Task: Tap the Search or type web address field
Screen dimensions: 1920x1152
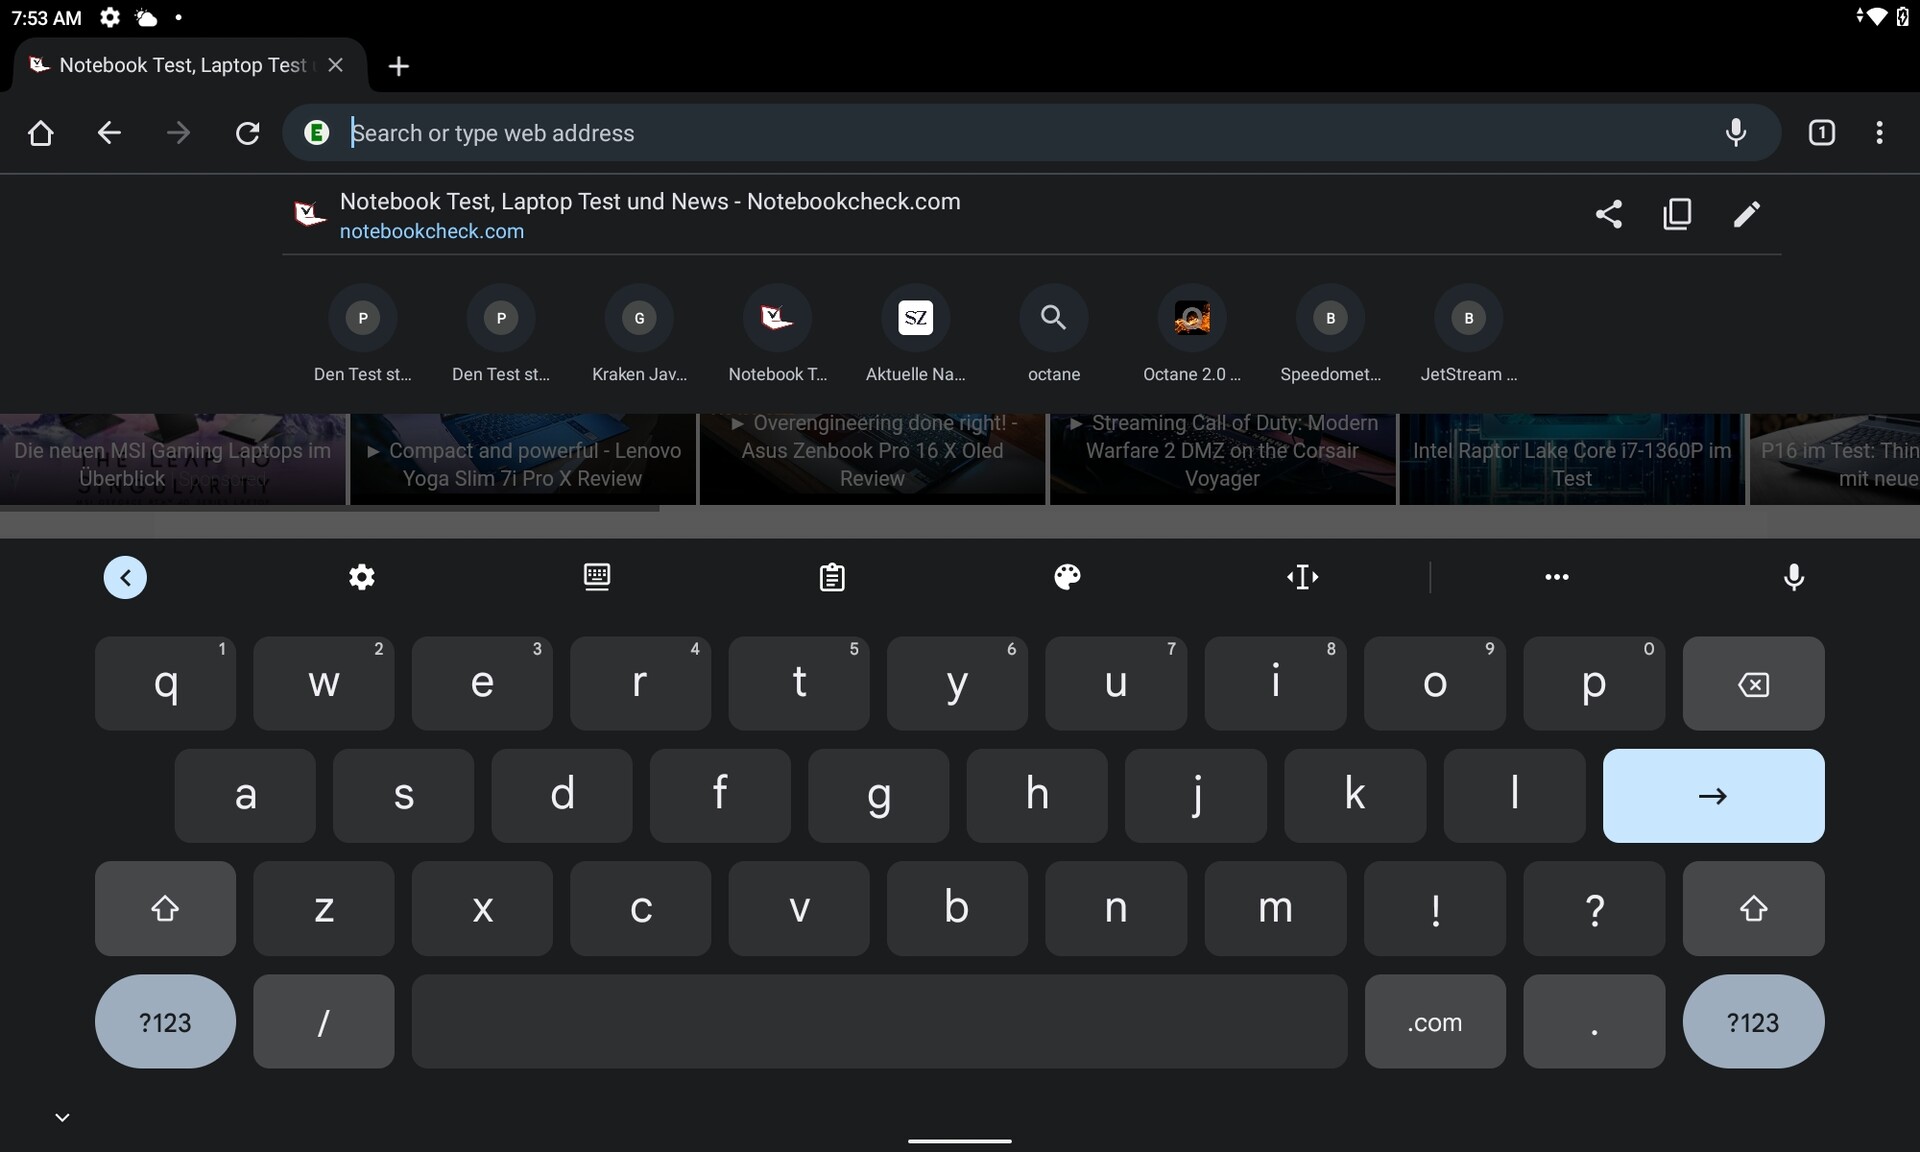Action: tap(1000, 133)
